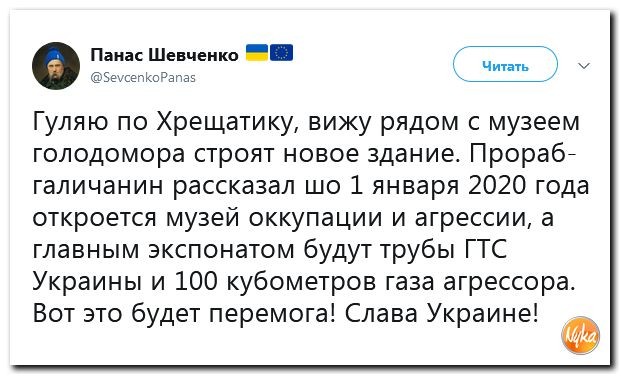
Task: Click the abbreviation "ГТС" in tweet
Action: coord(485,250)
